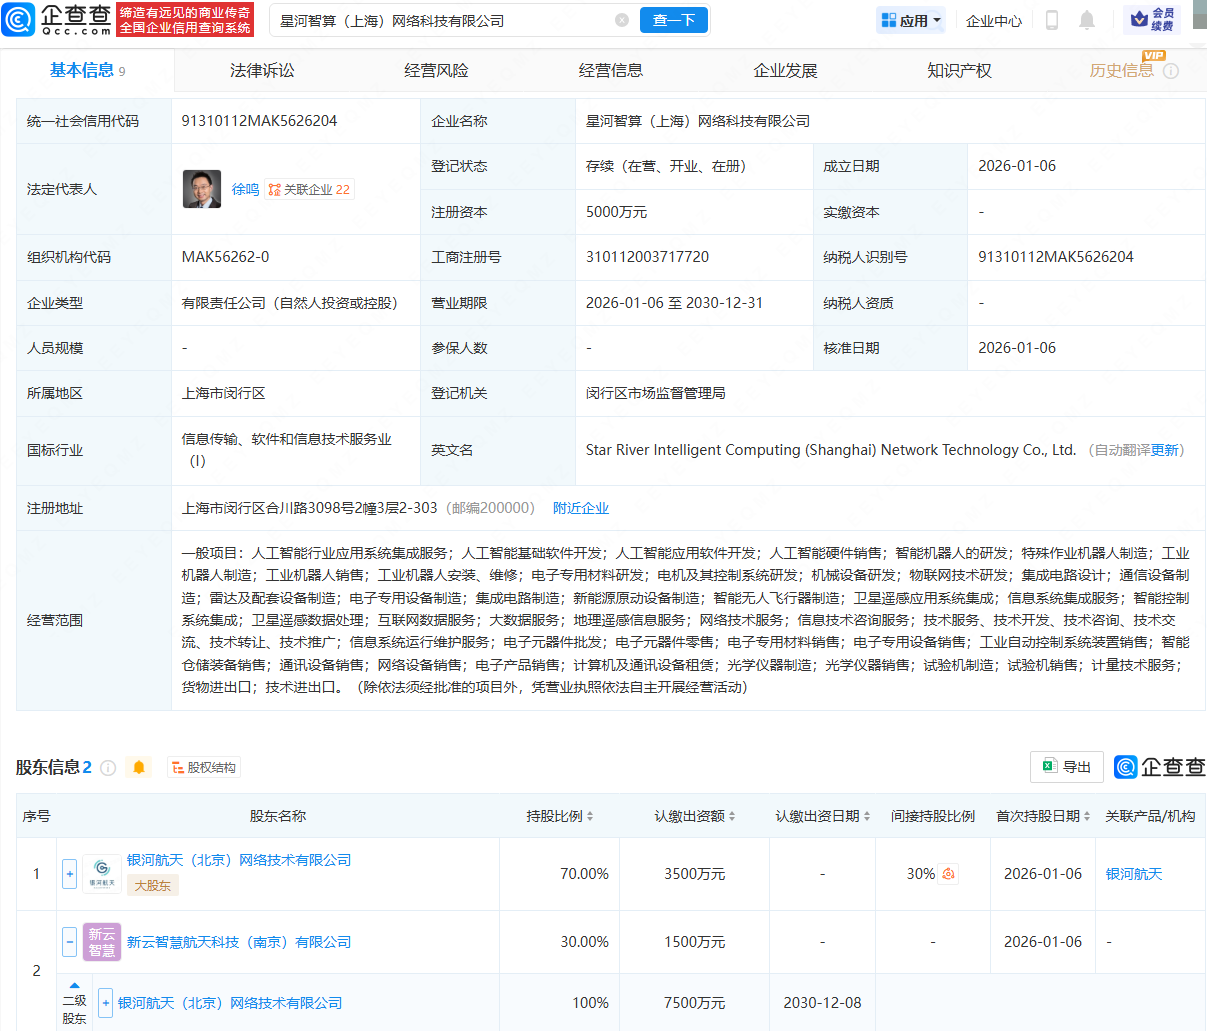This screenshot has width=1207, height=1031.
Task: Click the Qichacha logo in header
Action: [57, 19]
